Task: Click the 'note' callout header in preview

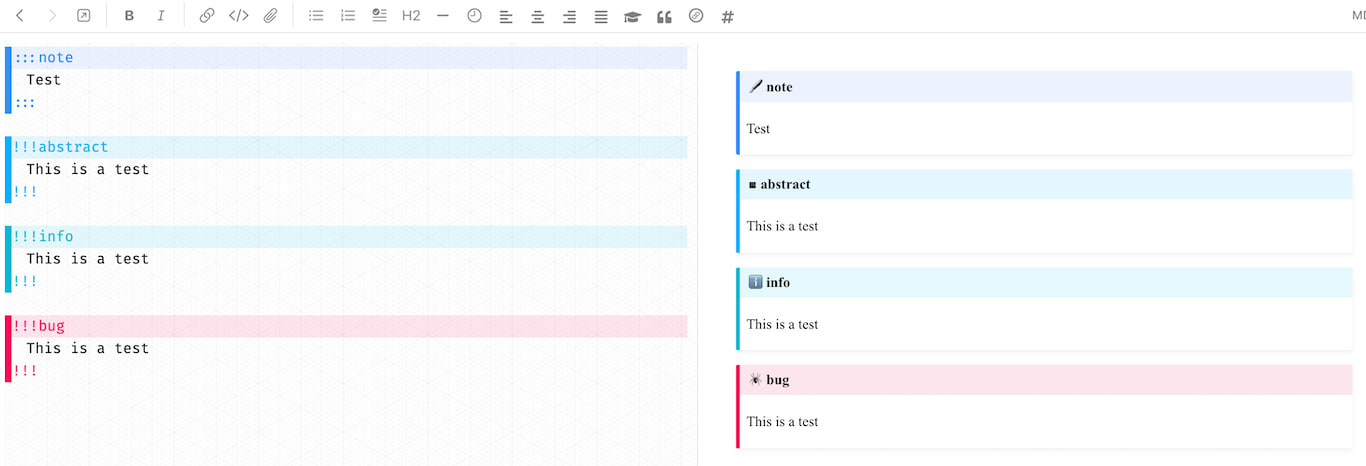Action: tap(1045, 87)
